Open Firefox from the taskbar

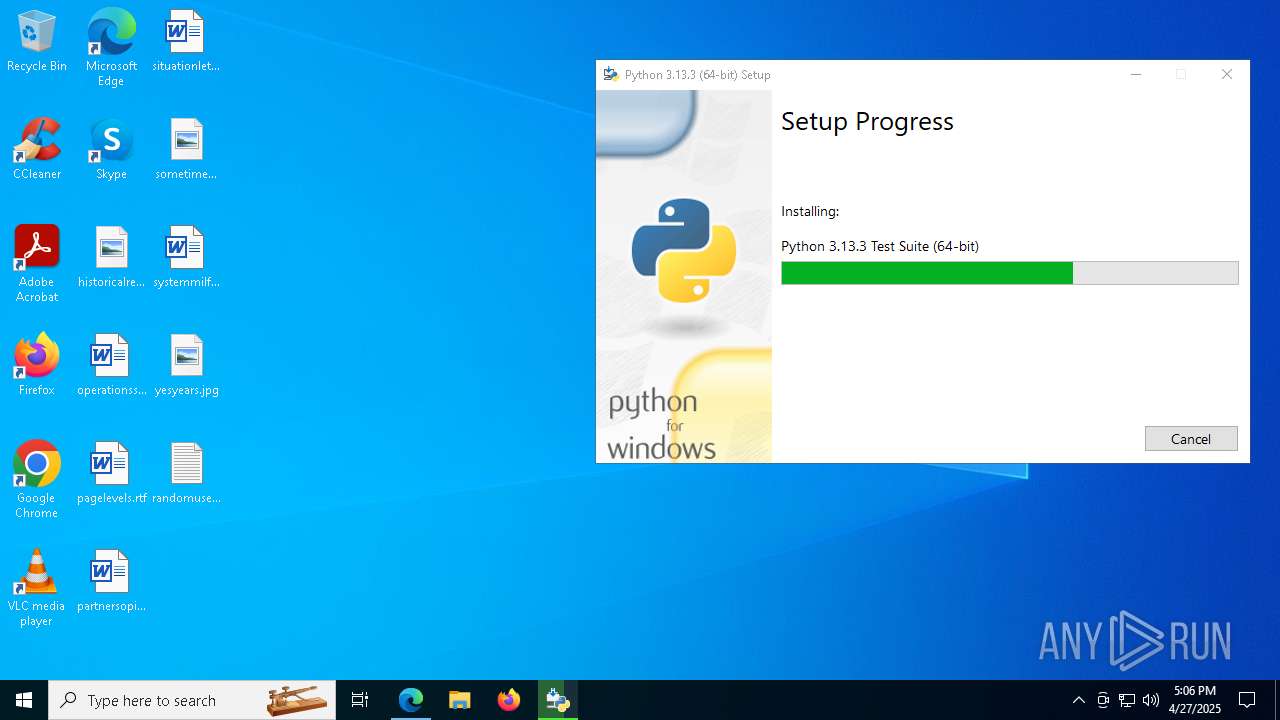[508, 700]
